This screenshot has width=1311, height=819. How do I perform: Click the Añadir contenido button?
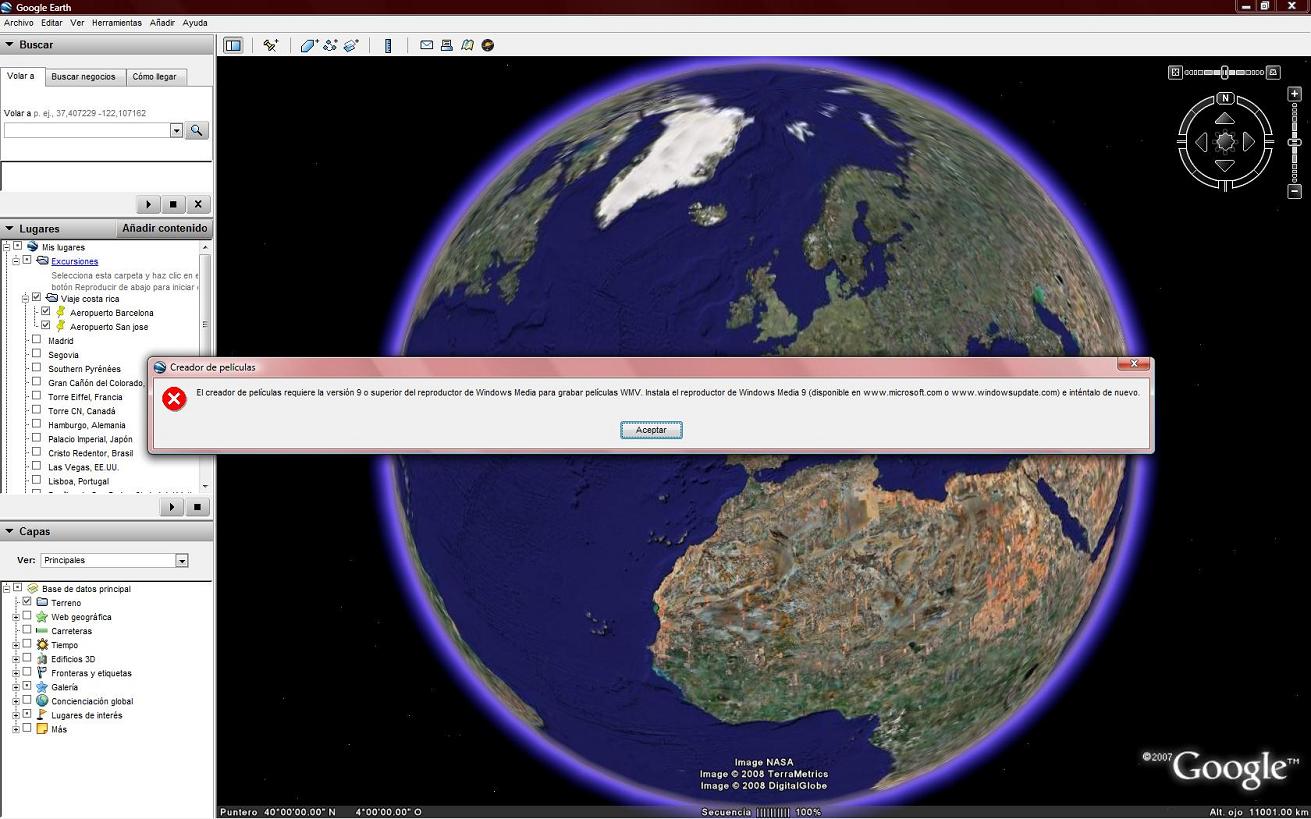(165, 228)
